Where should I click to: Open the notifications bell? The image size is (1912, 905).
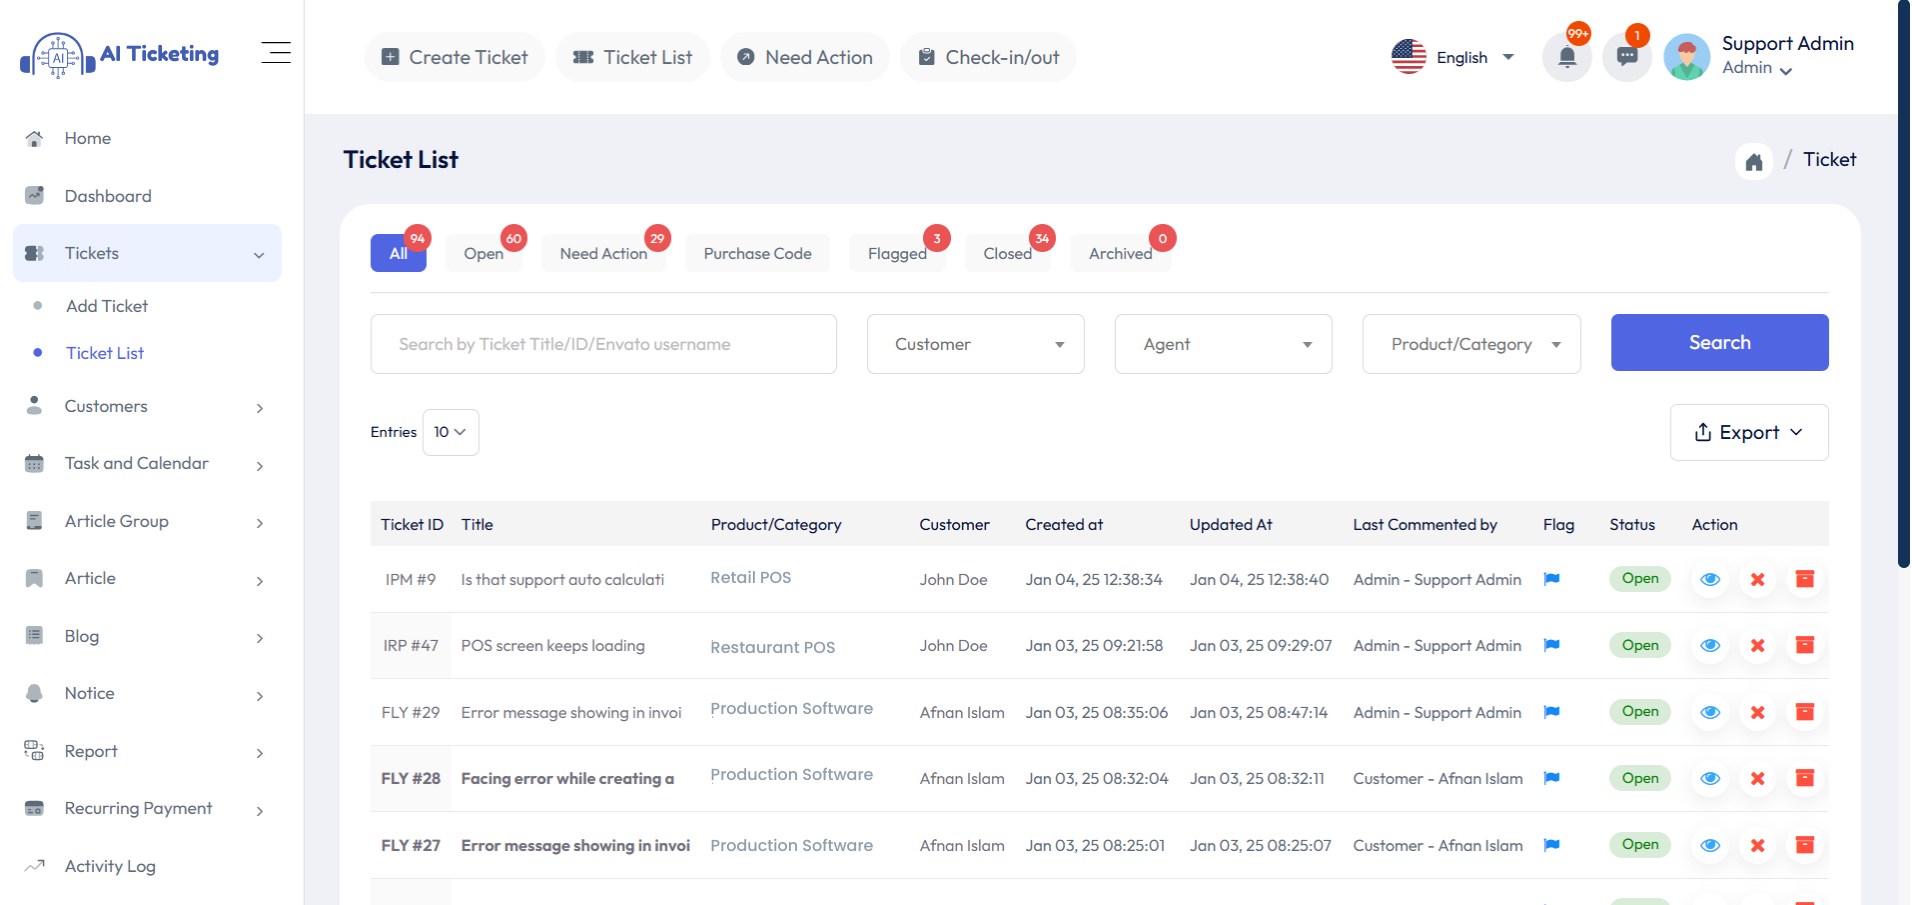click(1566, 57)
